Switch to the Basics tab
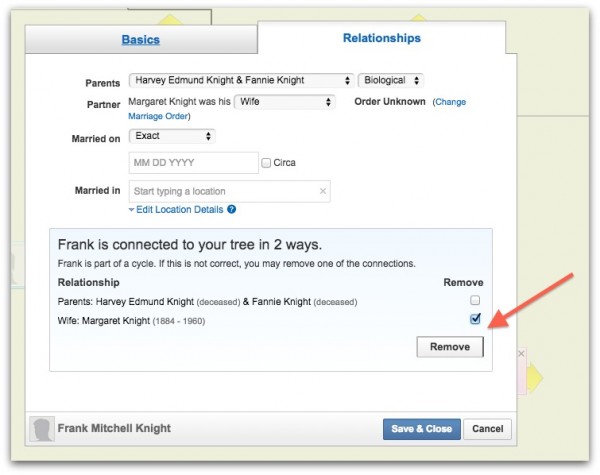Viewport: 600px width, 475px height. tap(141, 39)
